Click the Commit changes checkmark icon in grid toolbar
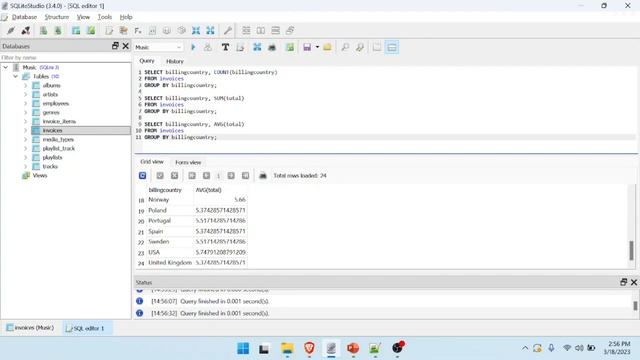 (x=160, y=176)
